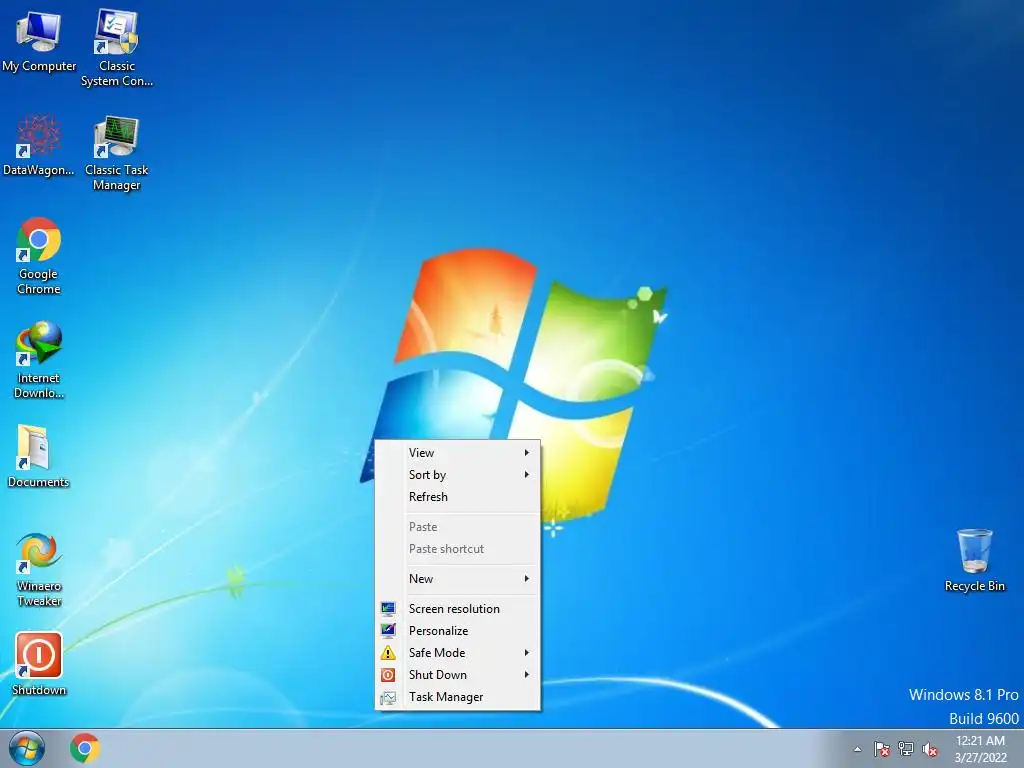1024x768 pixels.
Task: Open the clock showing 12:21 AM
Action: (x=980, y=749)
